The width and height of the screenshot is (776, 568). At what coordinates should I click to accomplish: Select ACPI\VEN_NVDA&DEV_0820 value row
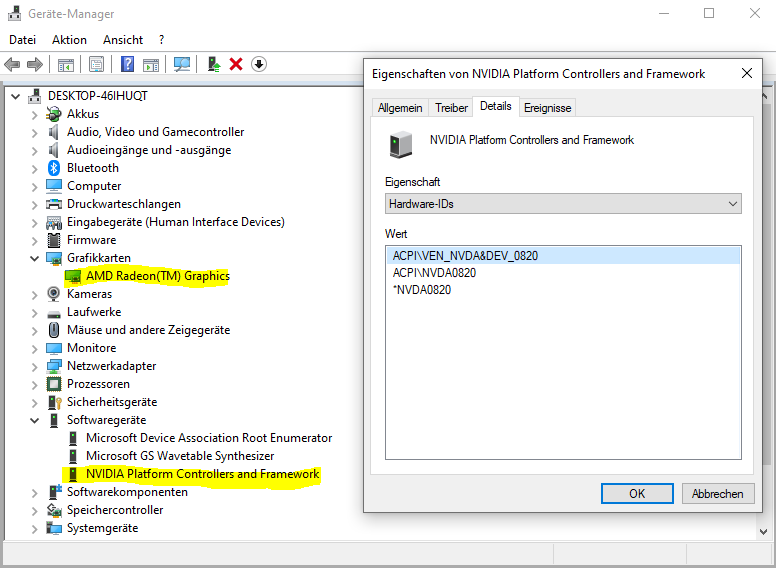click(x=563, y=256)
